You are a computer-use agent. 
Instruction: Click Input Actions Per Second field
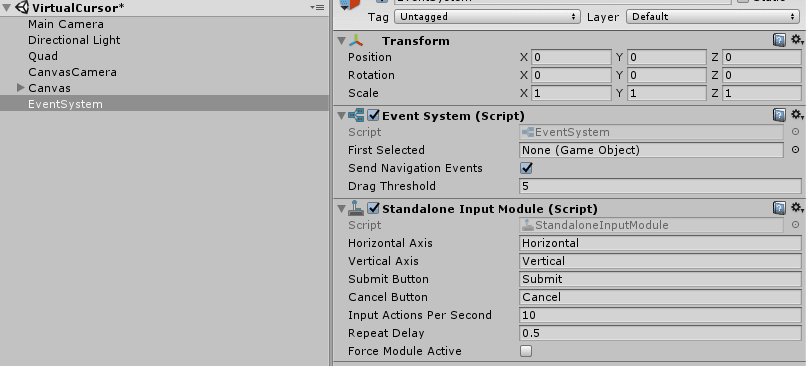[660, 315]
